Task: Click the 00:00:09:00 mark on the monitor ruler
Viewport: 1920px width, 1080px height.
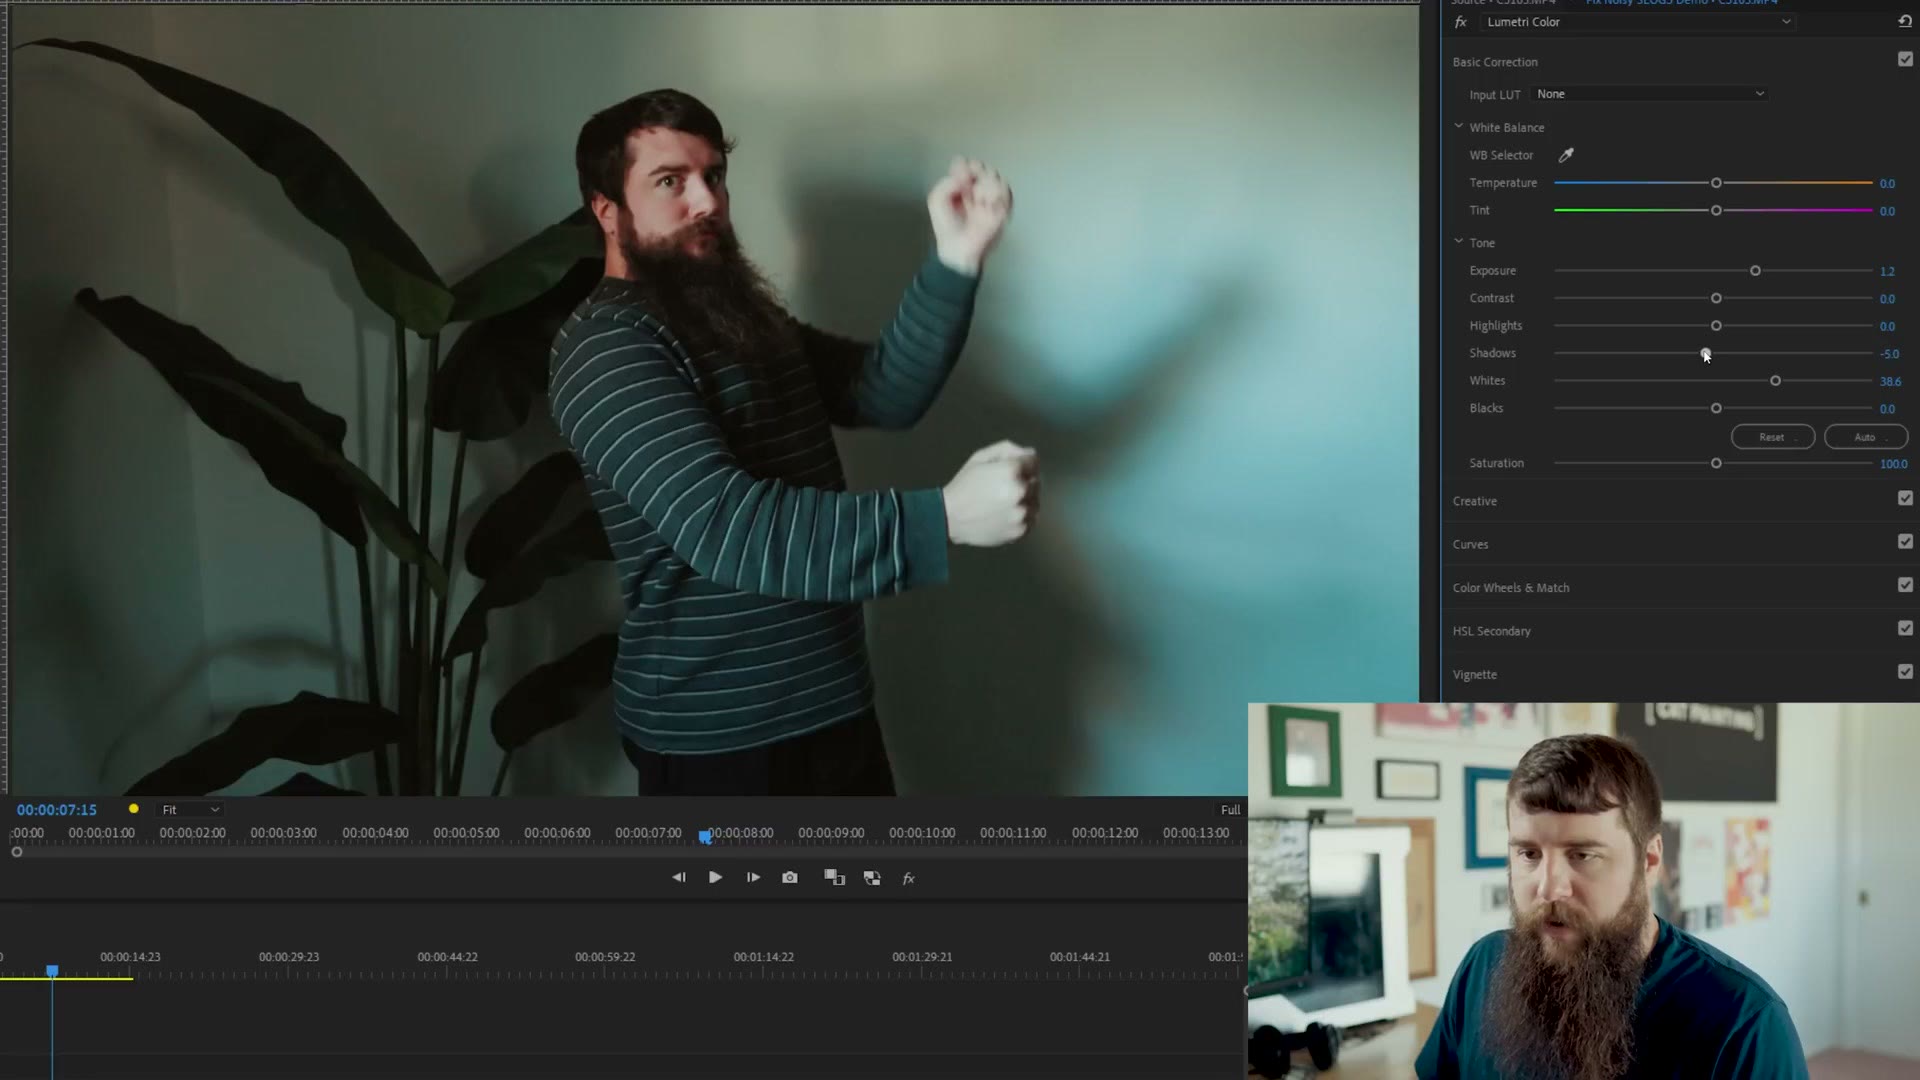Action: click(831, 833)
